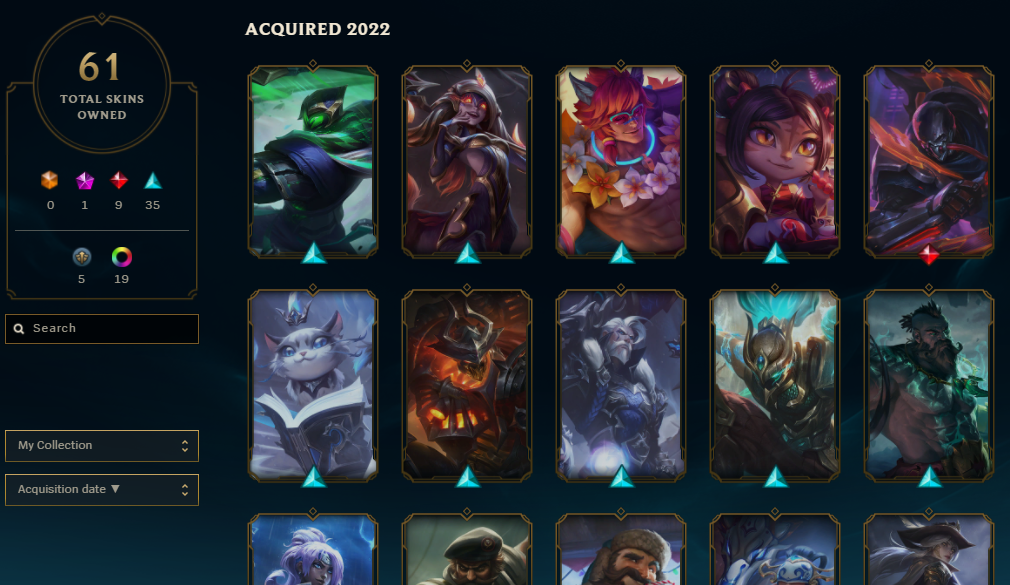Open the hooded fox-woman skin card
This screenshot has width=1010, height=585.
coord(467,161)
